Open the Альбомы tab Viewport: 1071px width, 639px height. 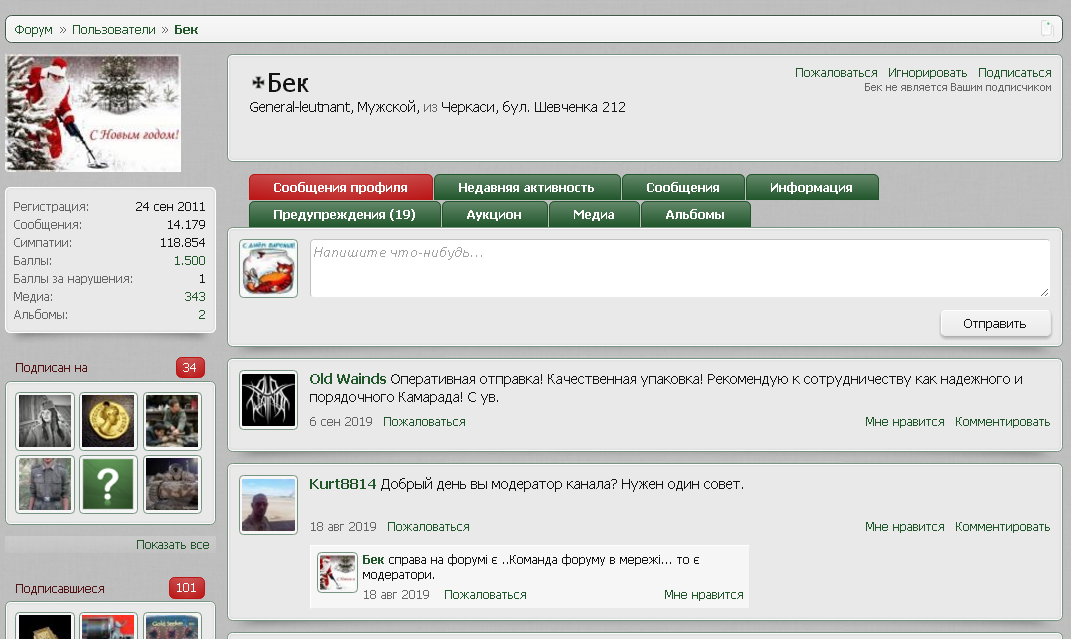tap(695, 214)
